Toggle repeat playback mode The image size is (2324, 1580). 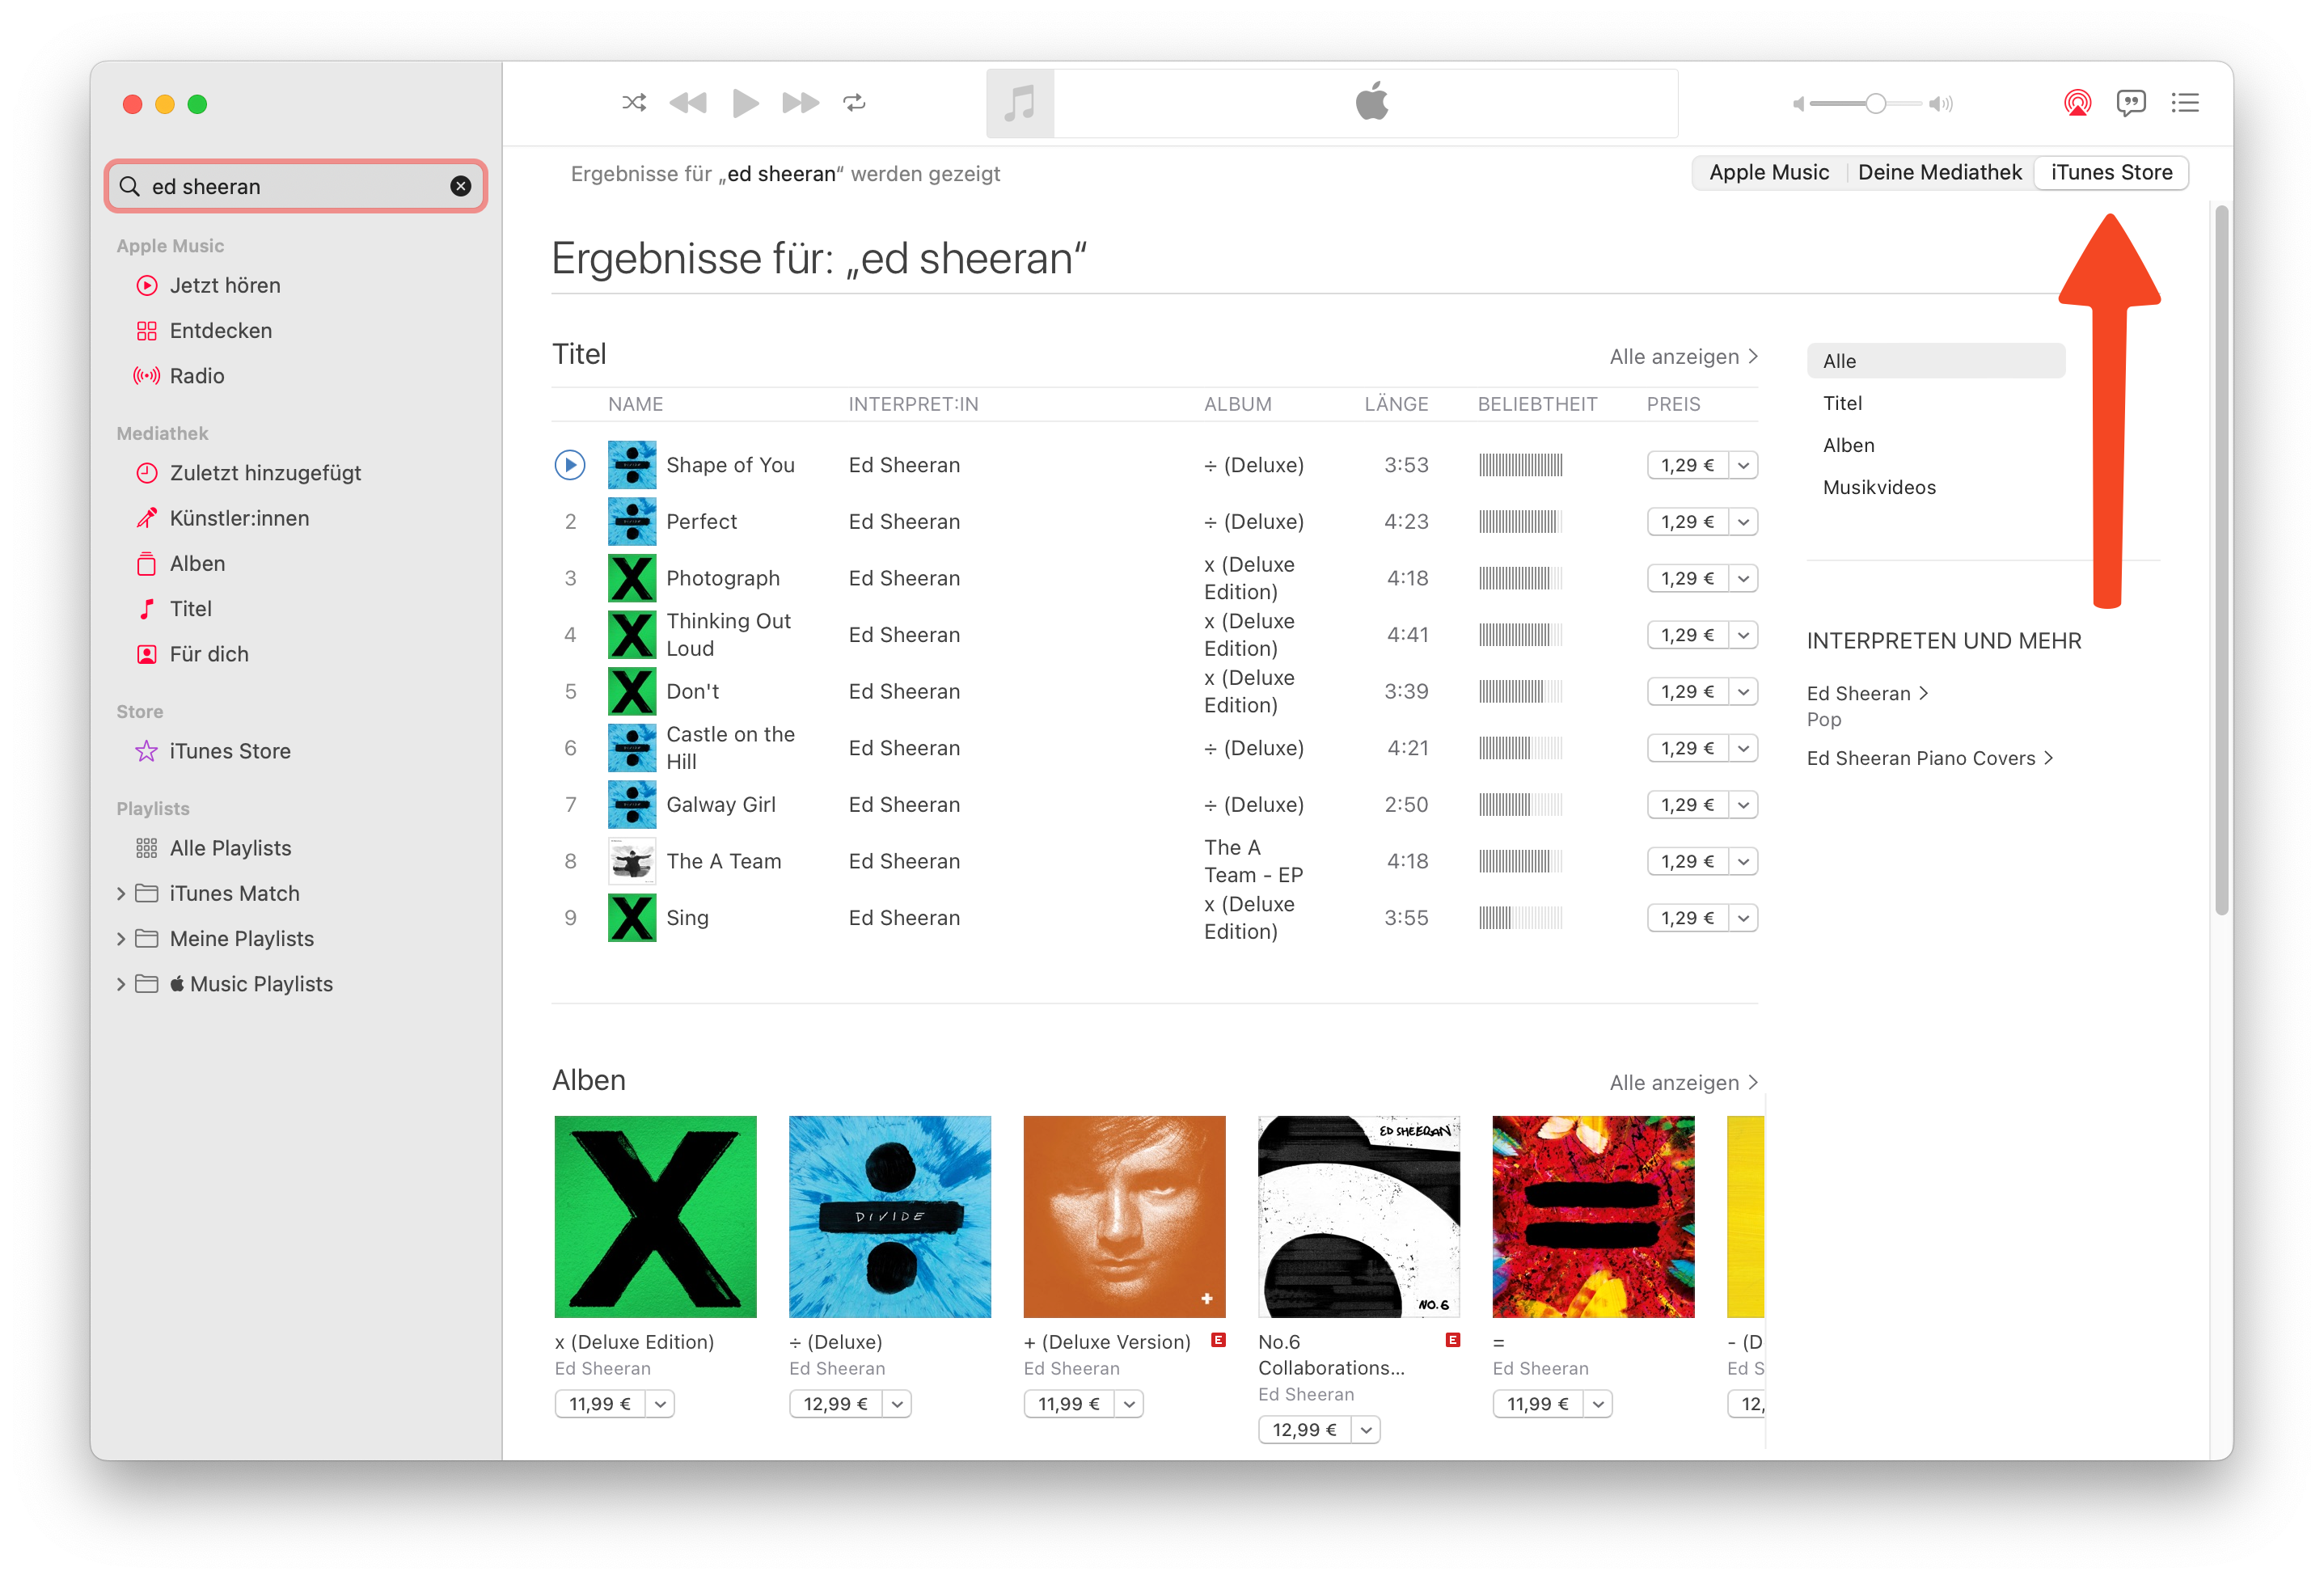click(x=854, y=103)
